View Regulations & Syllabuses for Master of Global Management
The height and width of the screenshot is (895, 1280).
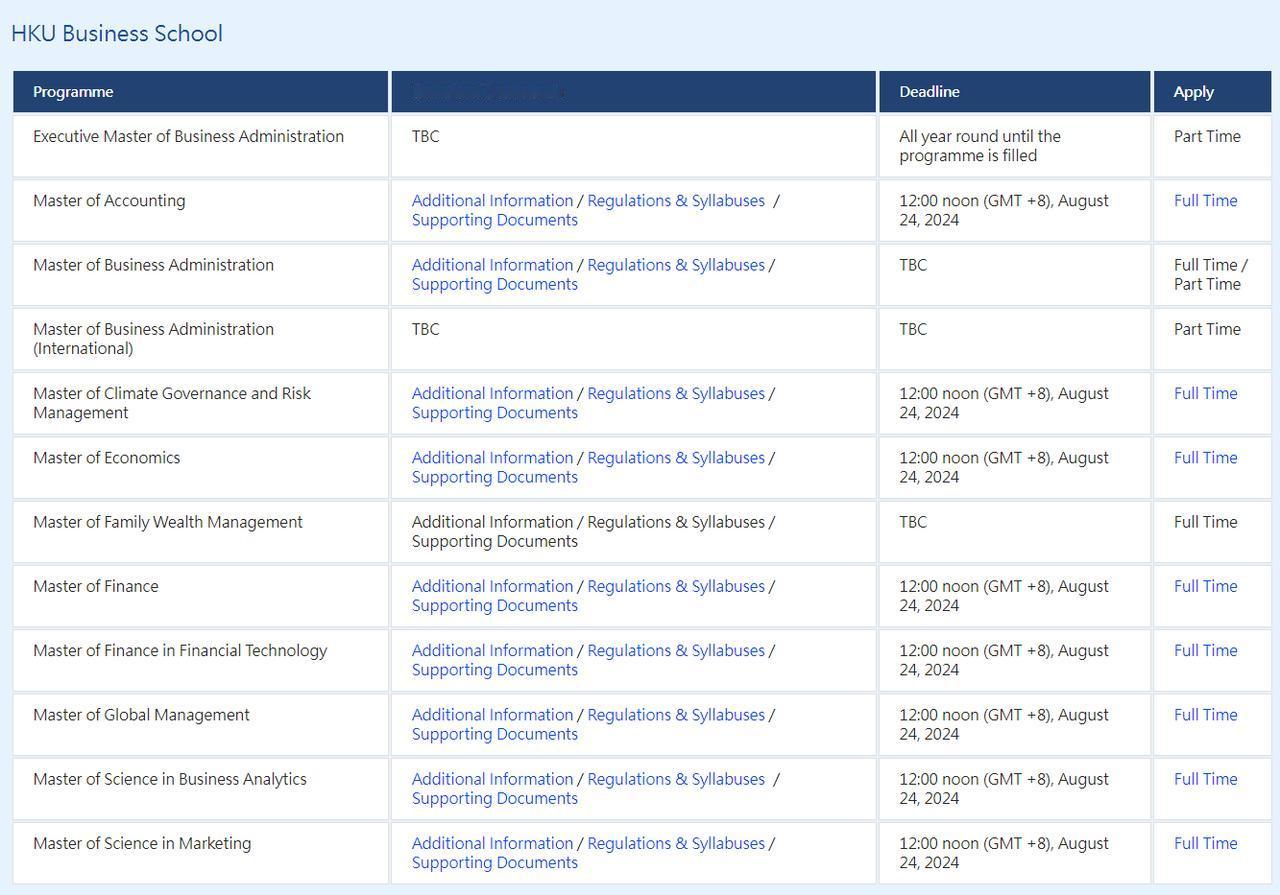point(676,715)
